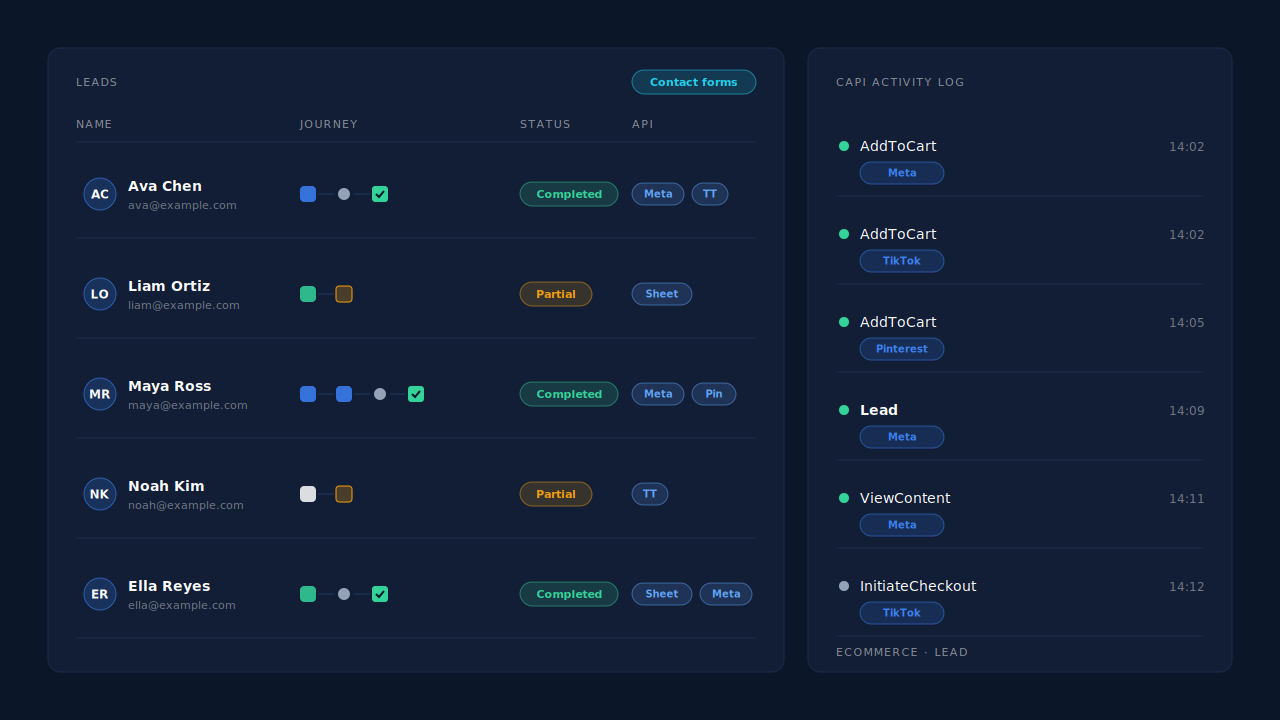
Task: Click the gray dot step in Ava Chen's journey
Action: tap(344, 194)
